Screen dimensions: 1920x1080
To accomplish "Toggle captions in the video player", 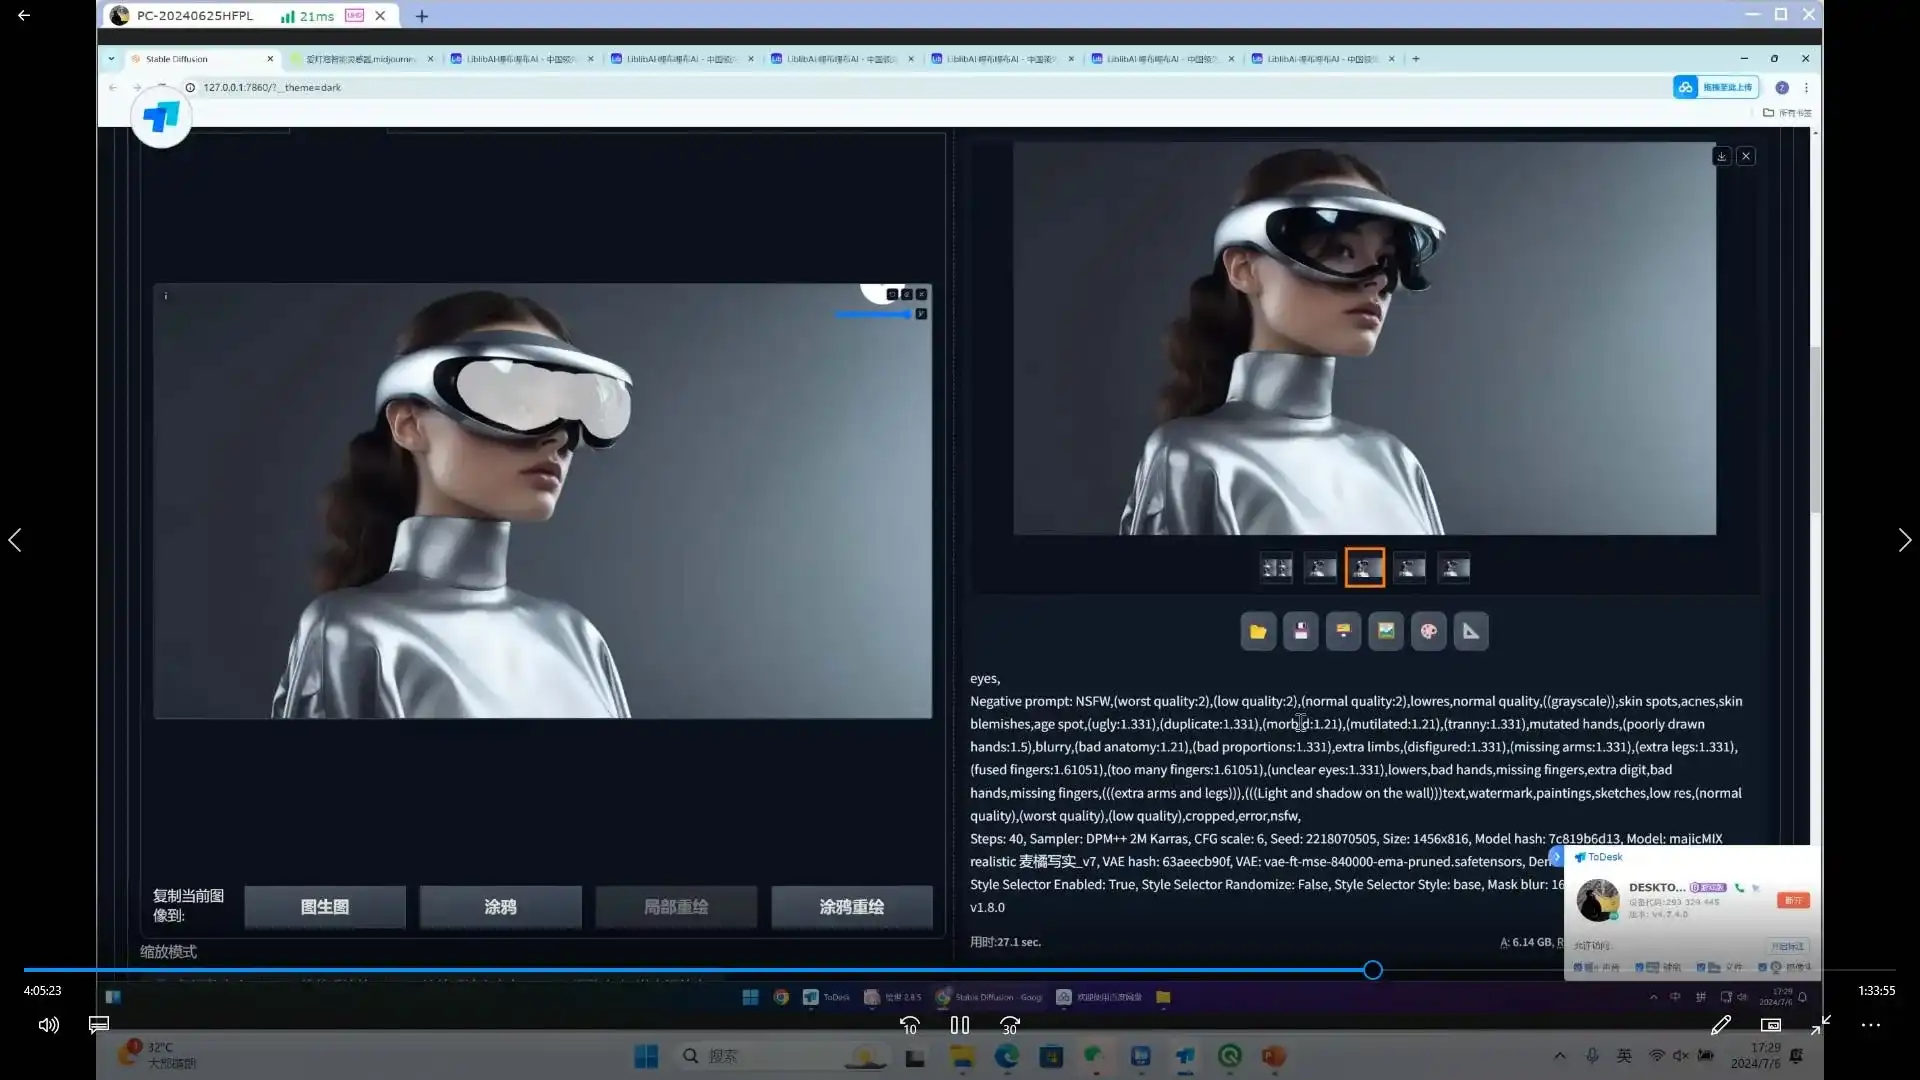I will coord(99,1025).
